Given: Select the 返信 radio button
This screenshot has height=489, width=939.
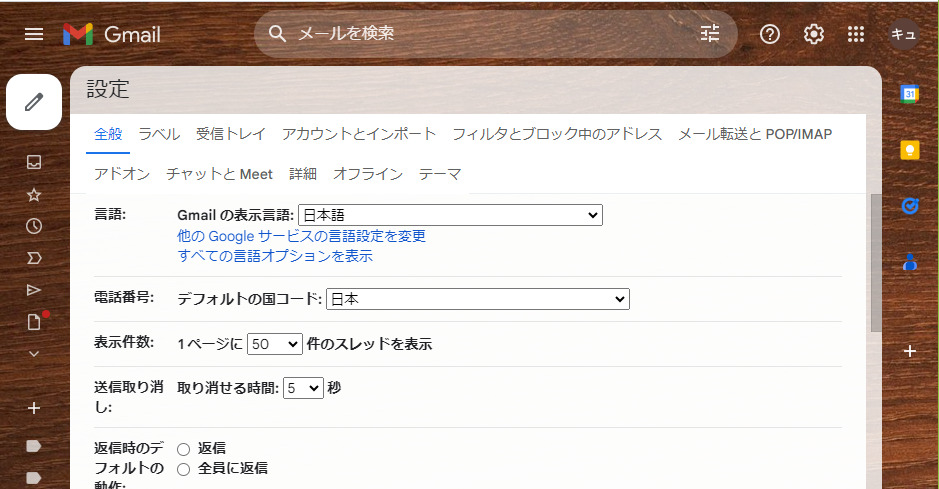Looking at the screenshot, I should coord(183,449).
